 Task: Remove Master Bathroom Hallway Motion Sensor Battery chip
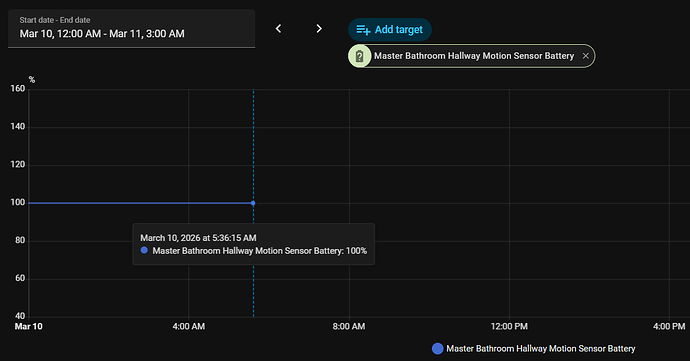585,56
